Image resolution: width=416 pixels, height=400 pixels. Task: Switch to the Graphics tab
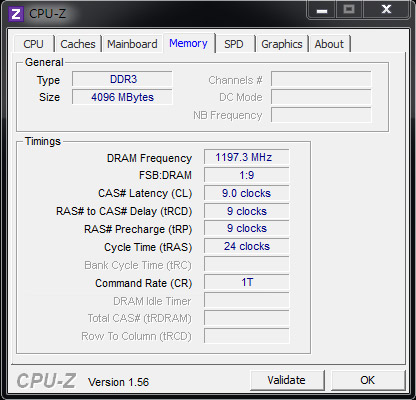282,44
